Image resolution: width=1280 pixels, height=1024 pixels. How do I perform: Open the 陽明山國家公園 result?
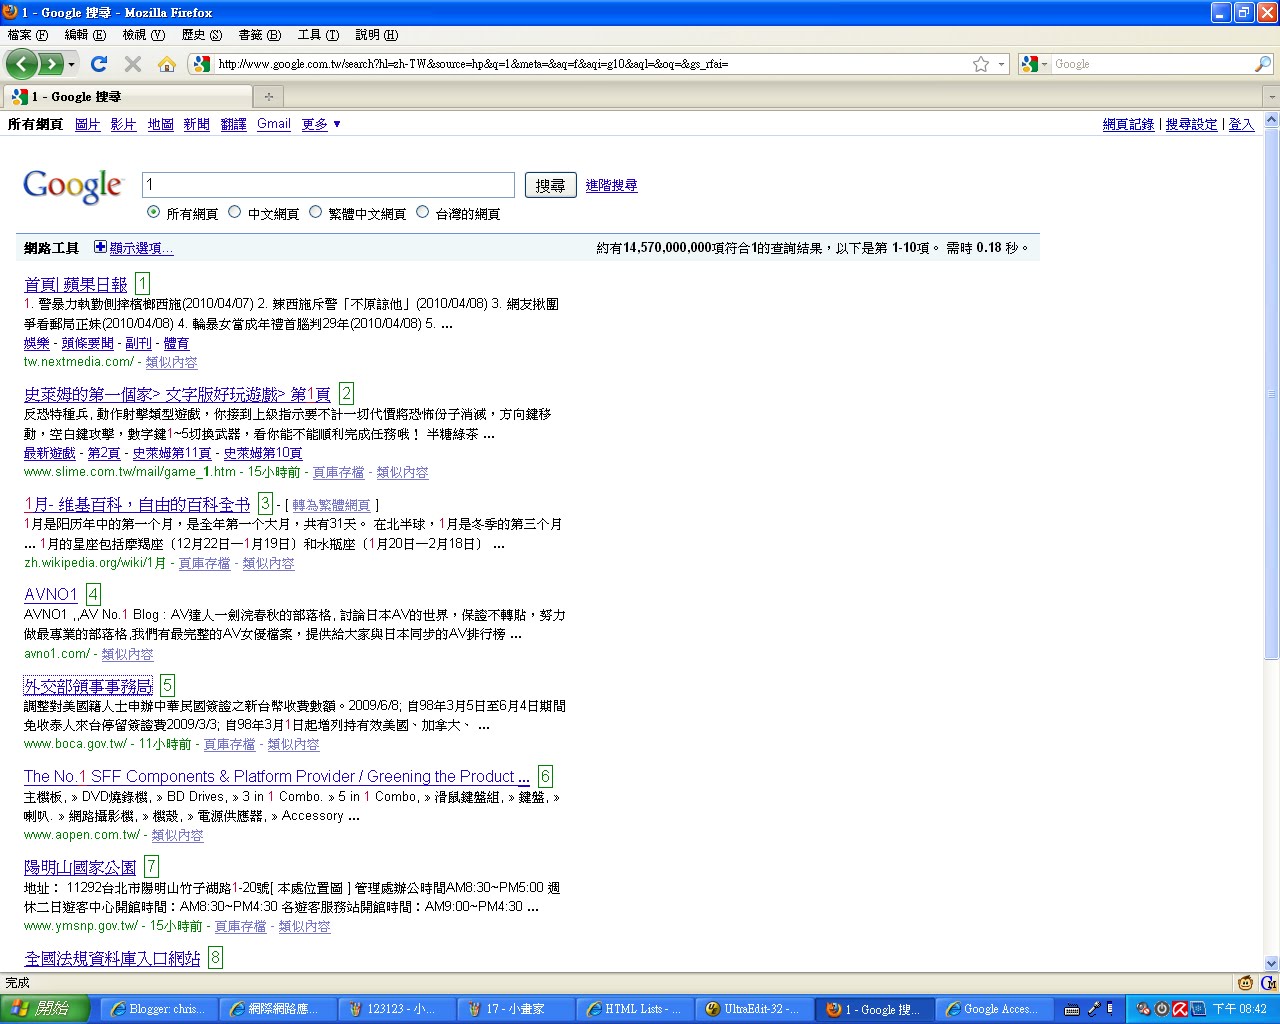[x=80, y=867]
